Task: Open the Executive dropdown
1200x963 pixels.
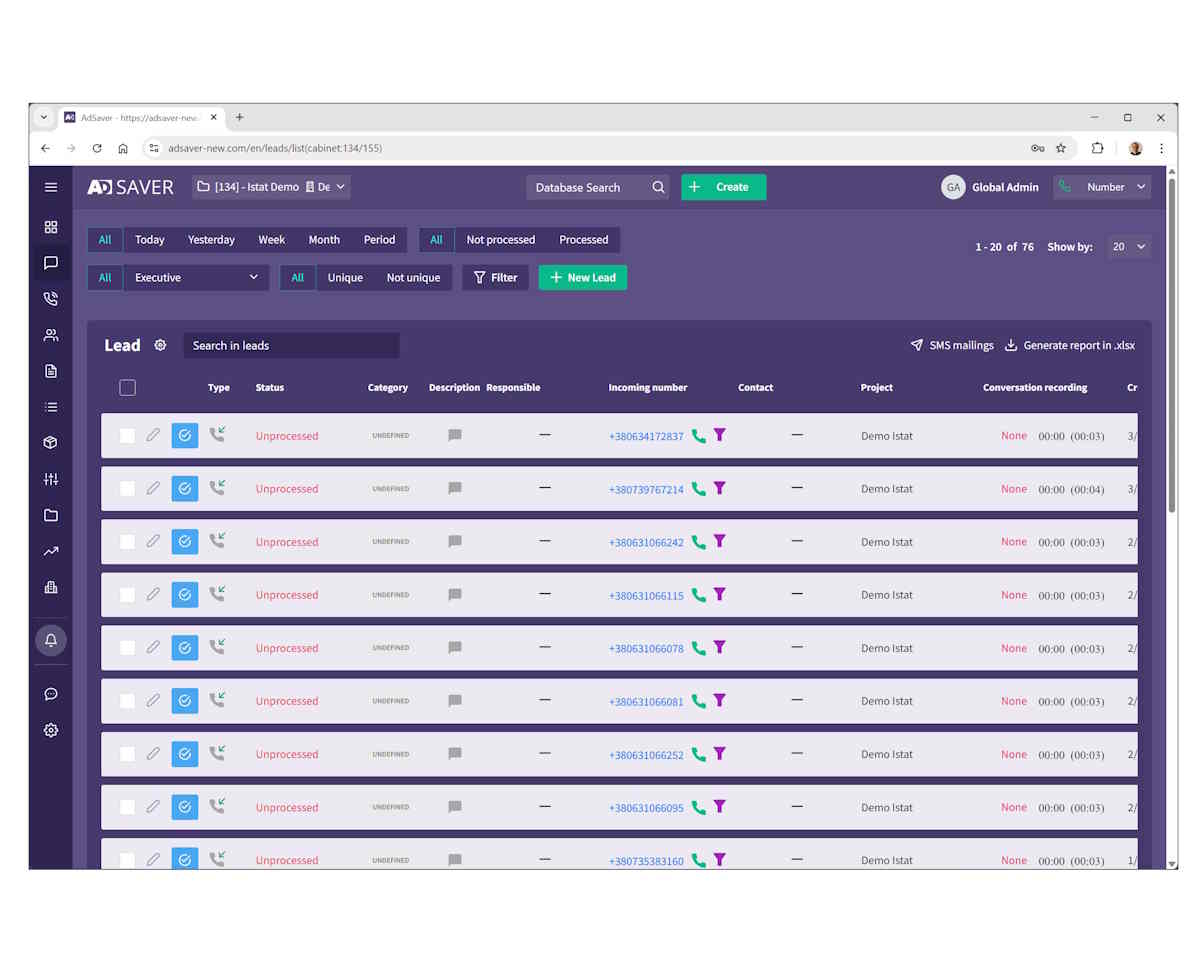Action: click(x=196, y=277)
